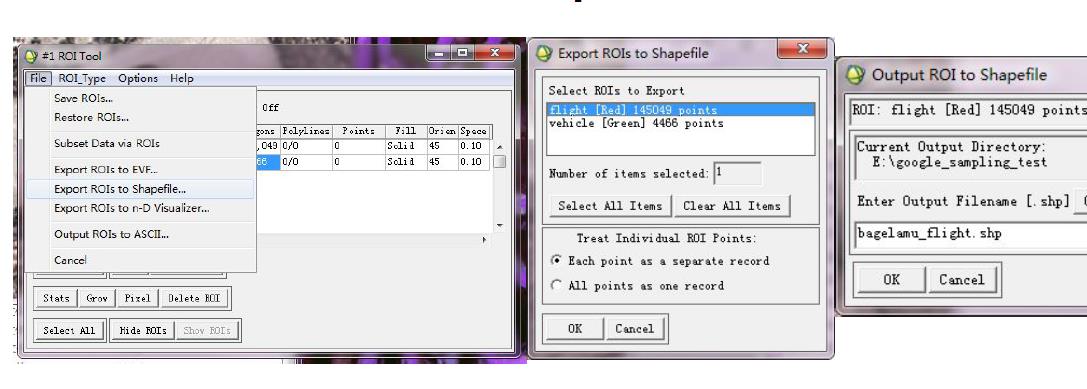This screenshot has width=1087, height=389.
Task: Minimize the ROI Tool window
Action: tap(439, 53)
